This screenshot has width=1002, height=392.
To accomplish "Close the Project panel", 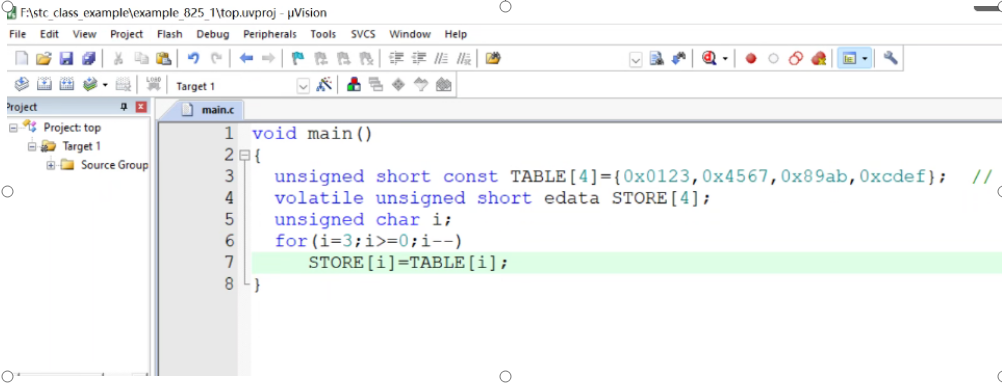I will [x=141, y=107].
